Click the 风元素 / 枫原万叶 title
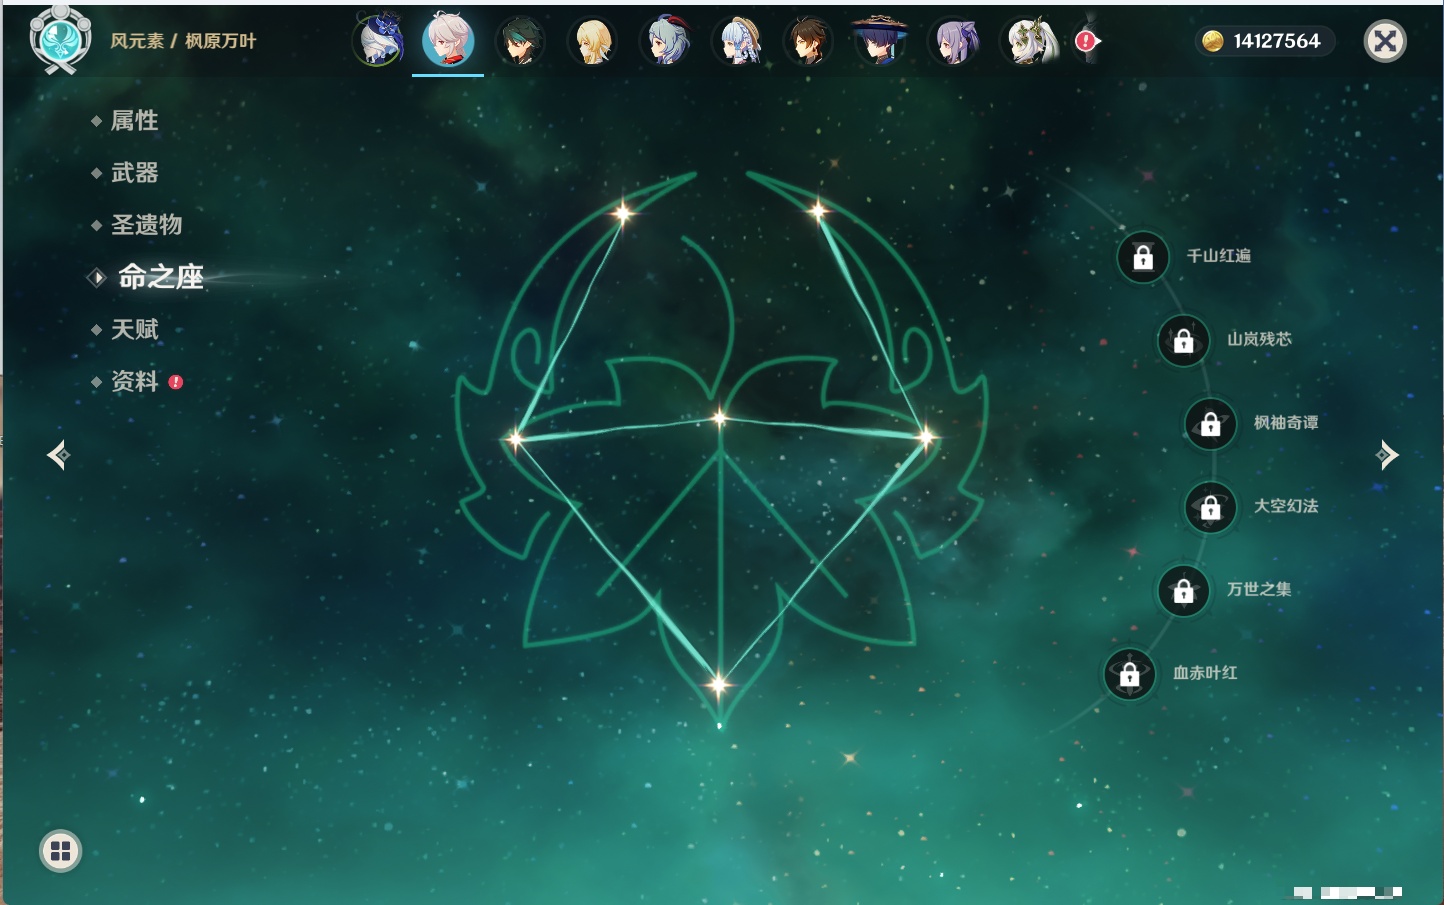 pyautogui.click(x=183, y=41)
